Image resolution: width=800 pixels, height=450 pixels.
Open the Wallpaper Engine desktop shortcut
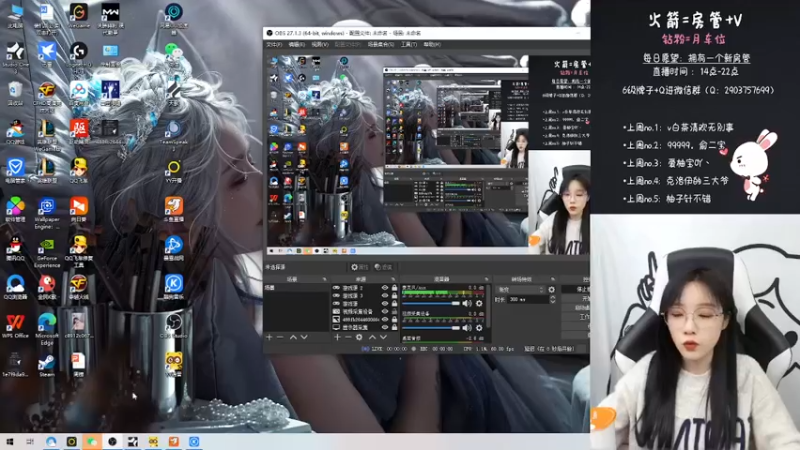47,212
